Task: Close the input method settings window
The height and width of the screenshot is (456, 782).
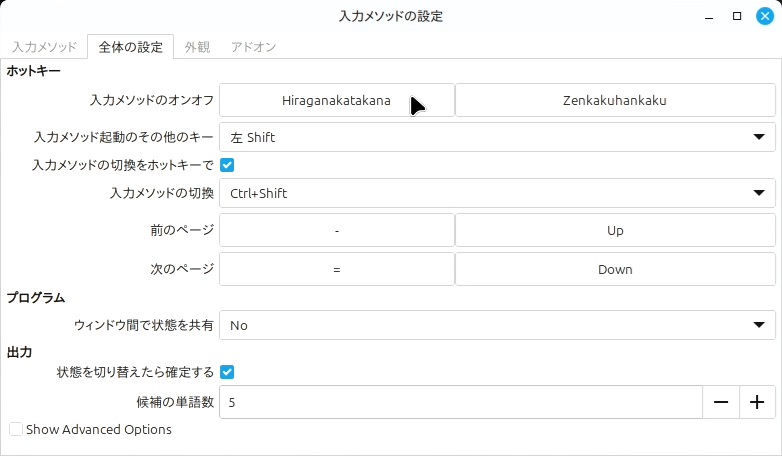Action: coord(765,16)
